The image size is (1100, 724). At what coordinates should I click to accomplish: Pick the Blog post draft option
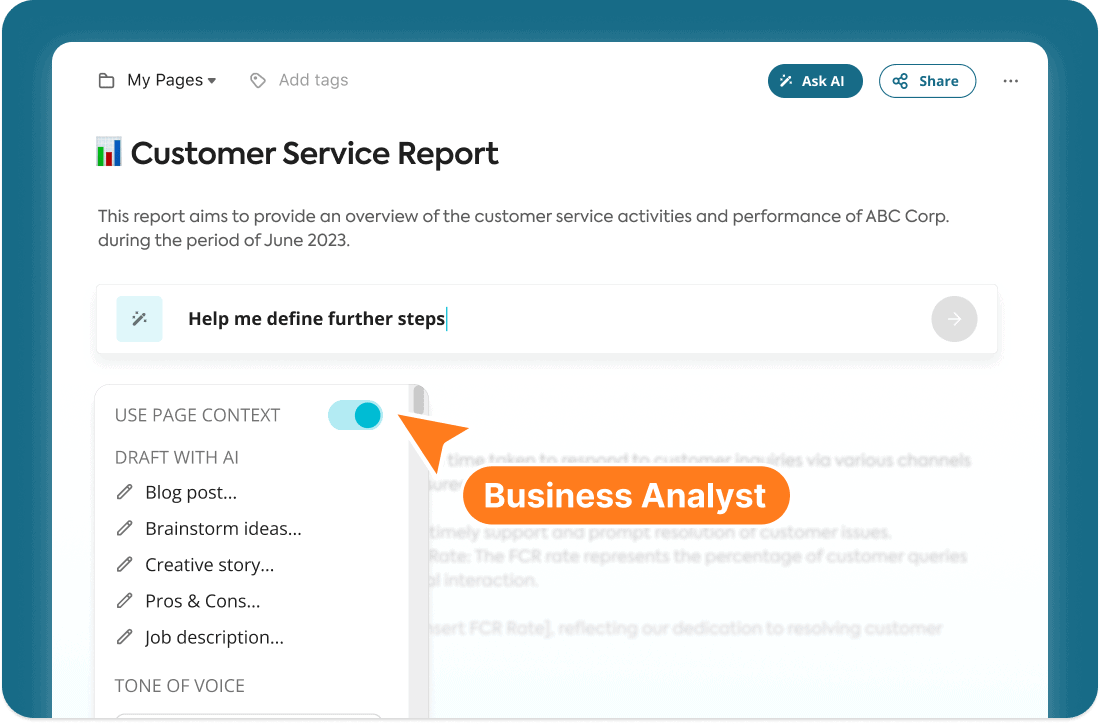point(191,492)
